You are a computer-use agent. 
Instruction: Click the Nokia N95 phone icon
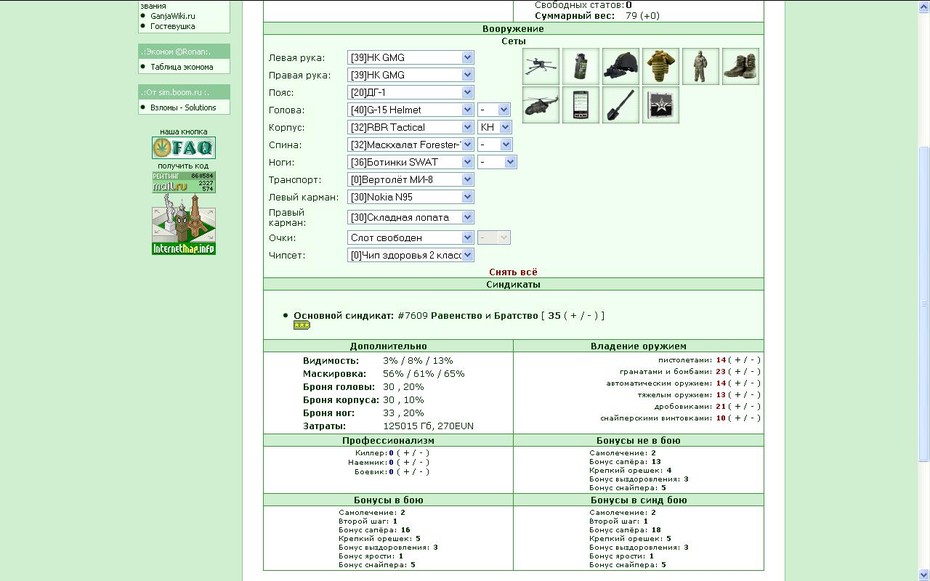point(581,105)
